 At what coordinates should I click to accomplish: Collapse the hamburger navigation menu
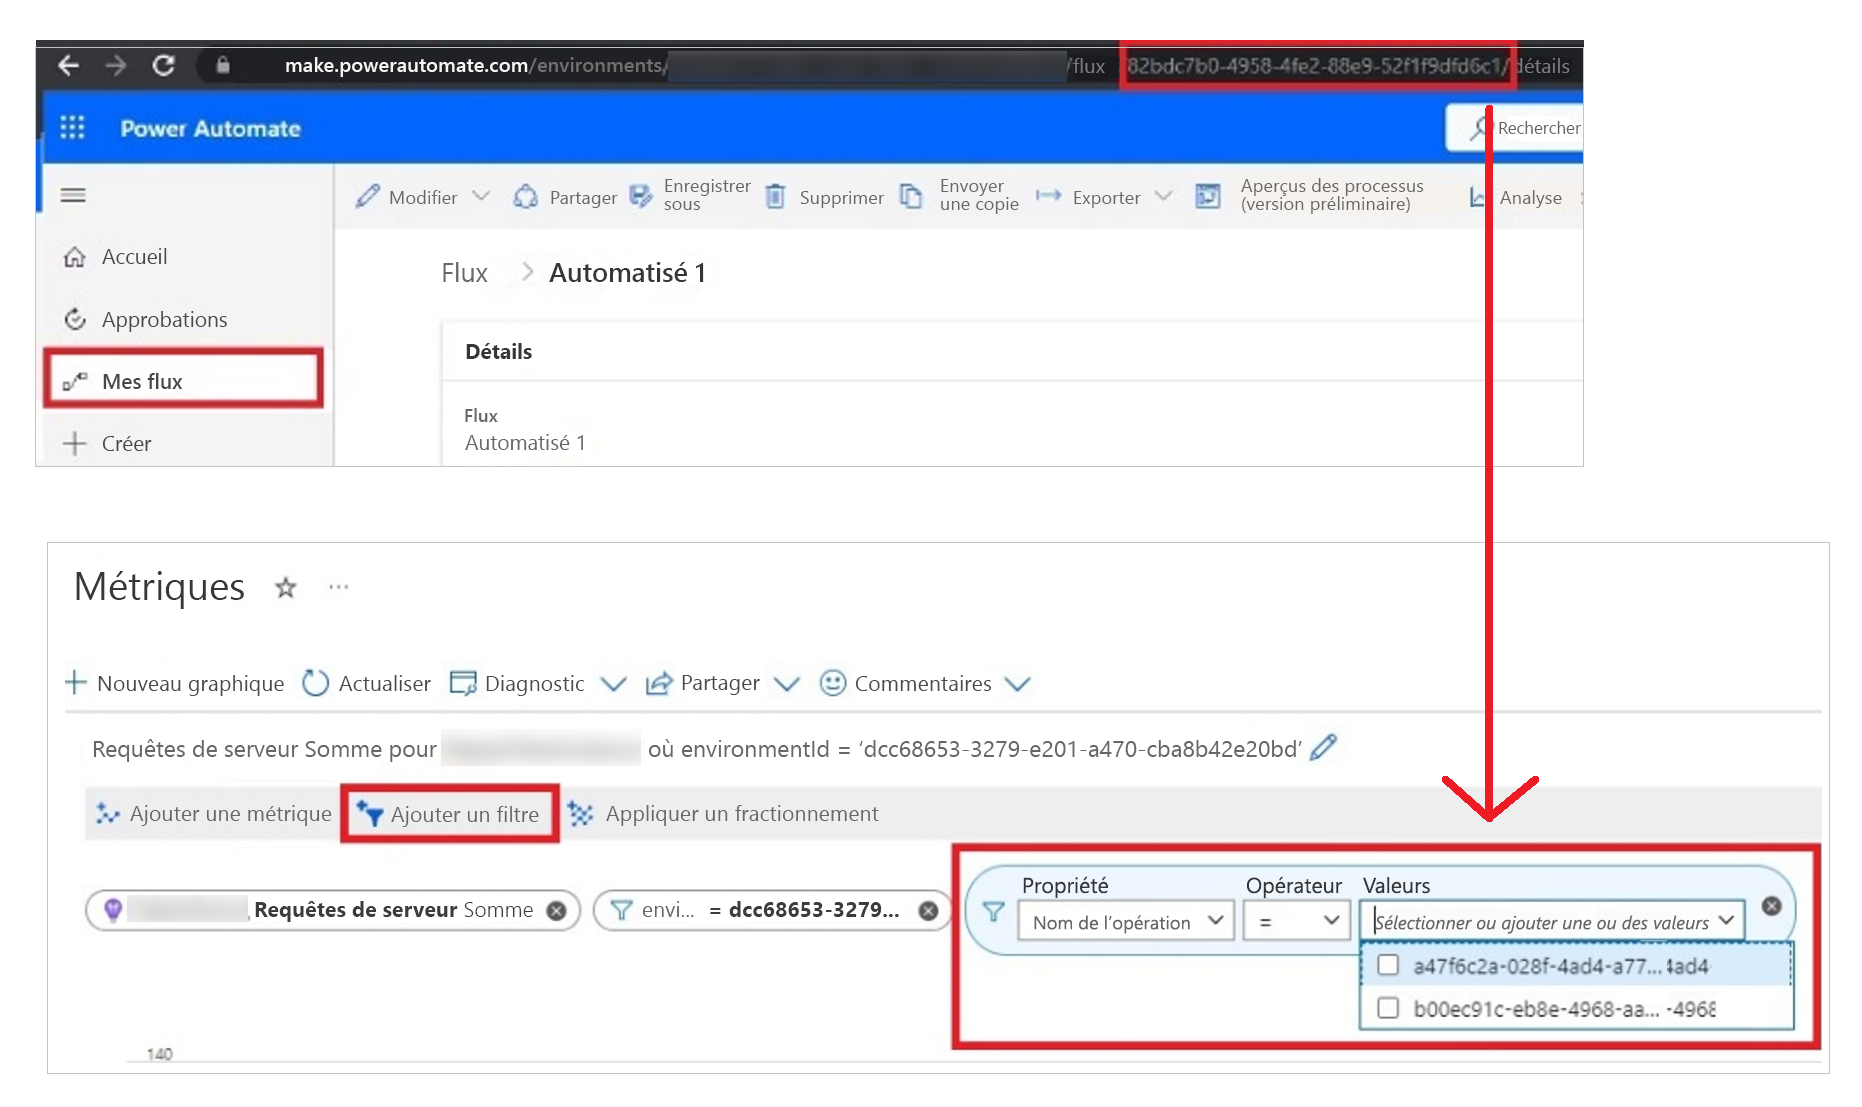(73, 195)
